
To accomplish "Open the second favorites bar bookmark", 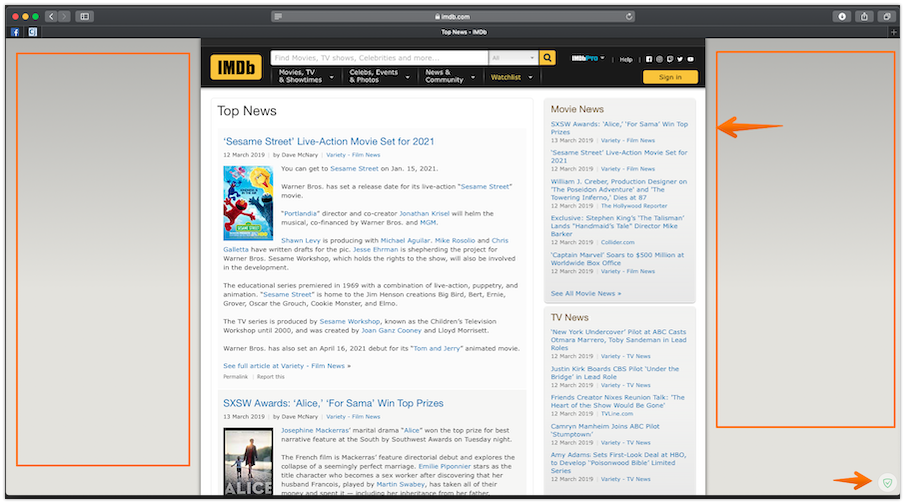I will (33, 32).
